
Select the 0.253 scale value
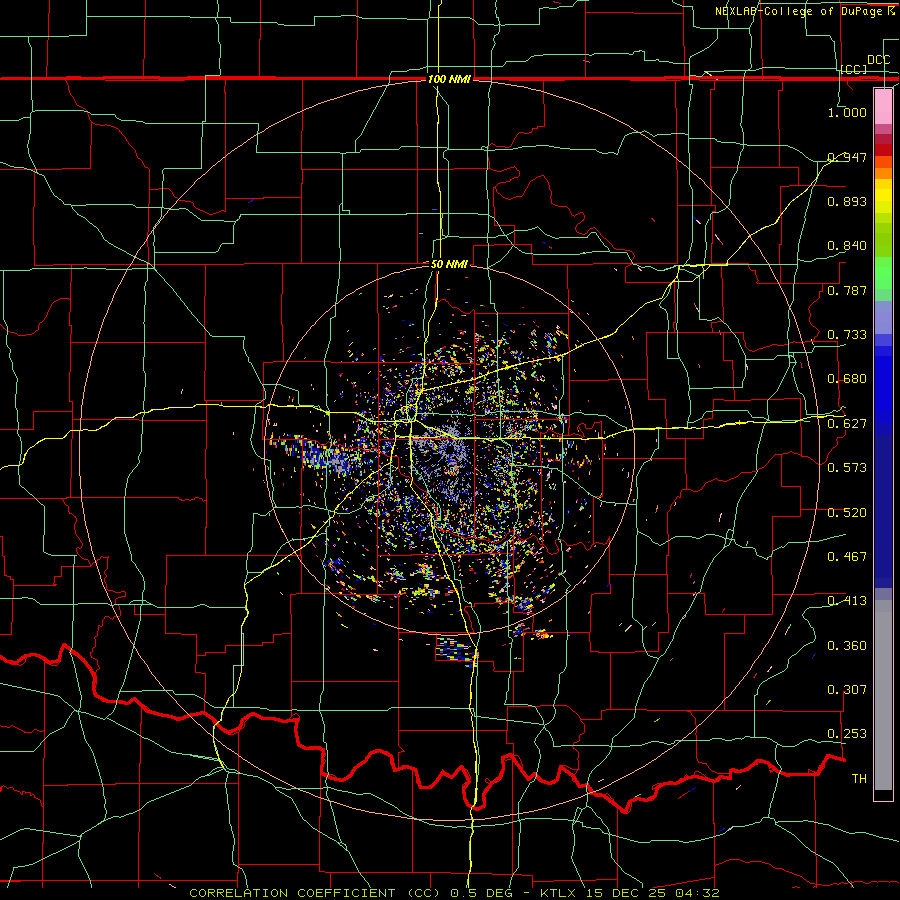[847, 734]
